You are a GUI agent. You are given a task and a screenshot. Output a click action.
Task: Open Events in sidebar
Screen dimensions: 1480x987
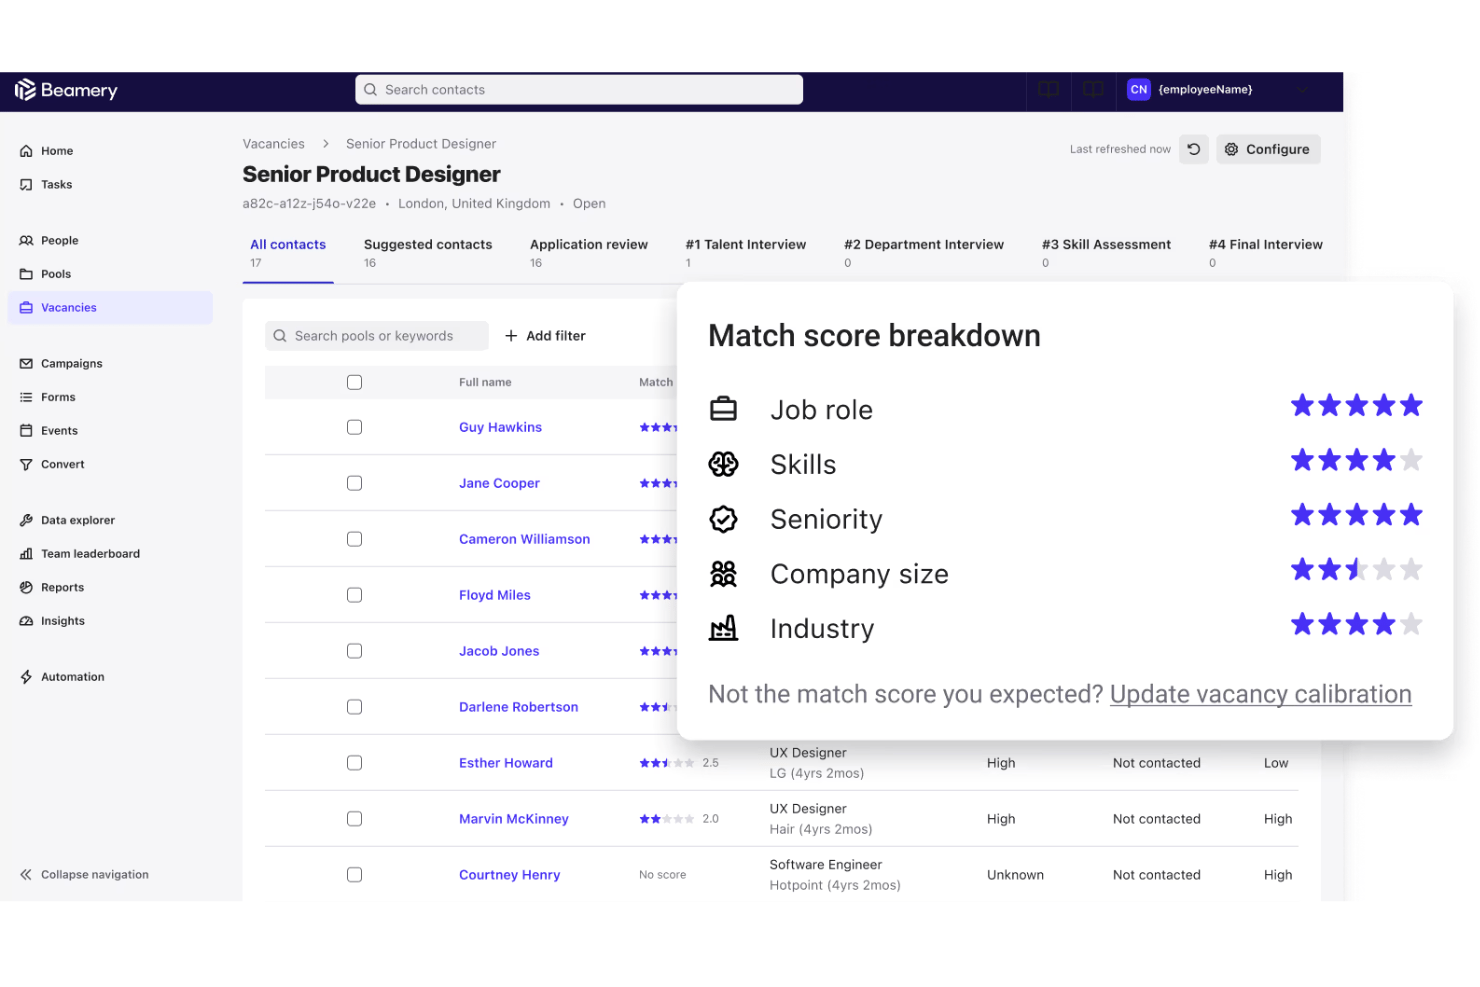[48, 431]
